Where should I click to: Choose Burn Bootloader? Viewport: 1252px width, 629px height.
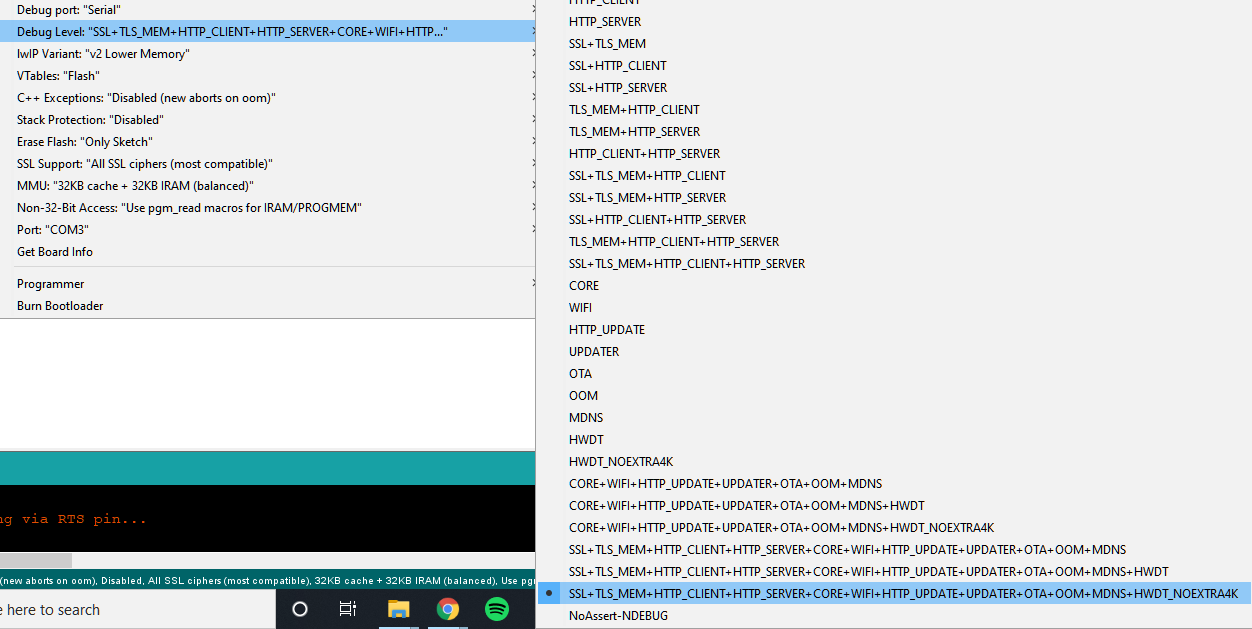pyautogui.click(x=268, y=306)
